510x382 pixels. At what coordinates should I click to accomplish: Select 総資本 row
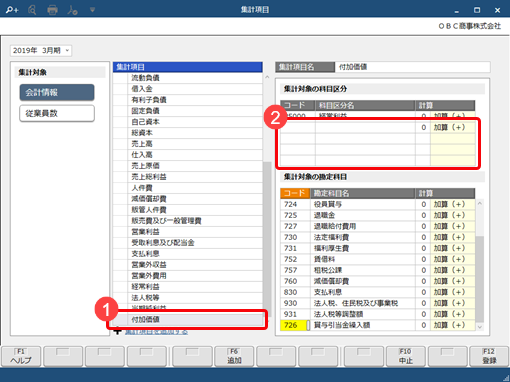188,133
